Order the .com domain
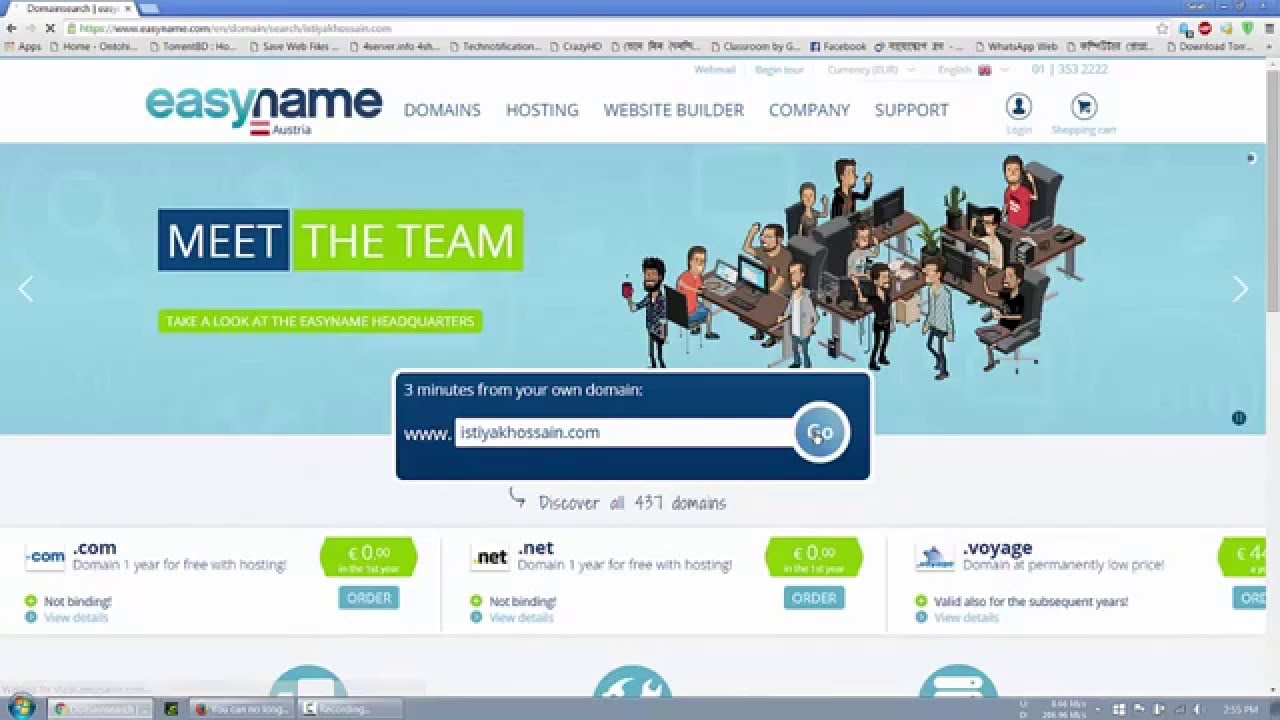 369,598
